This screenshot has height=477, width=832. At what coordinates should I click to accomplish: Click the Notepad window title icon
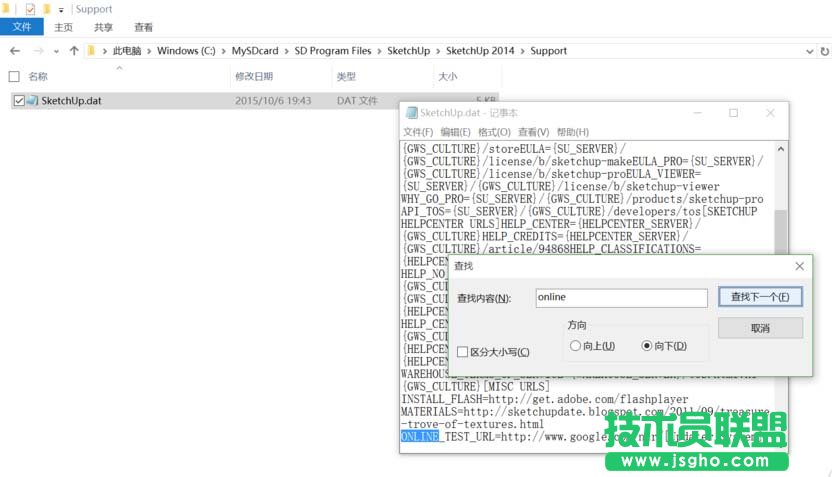click(411, 112)
